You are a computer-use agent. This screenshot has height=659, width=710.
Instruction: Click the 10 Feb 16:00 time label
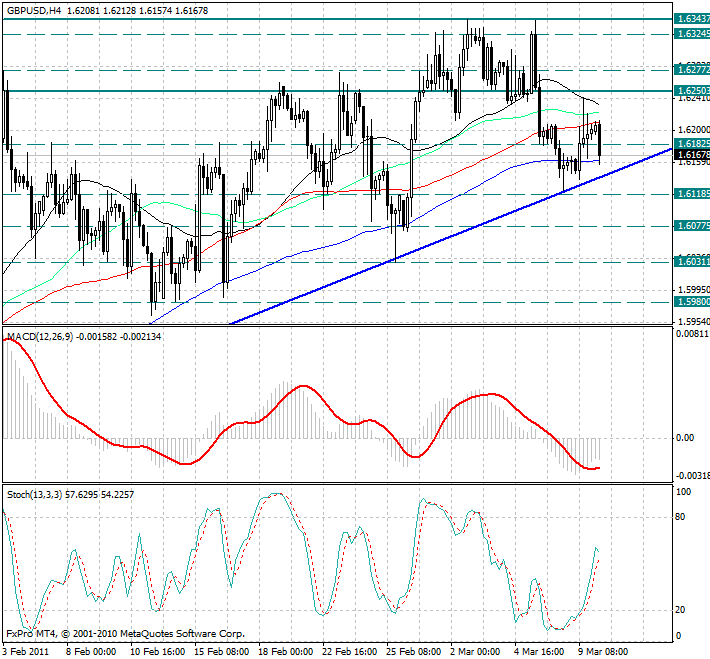click(157, 652)
